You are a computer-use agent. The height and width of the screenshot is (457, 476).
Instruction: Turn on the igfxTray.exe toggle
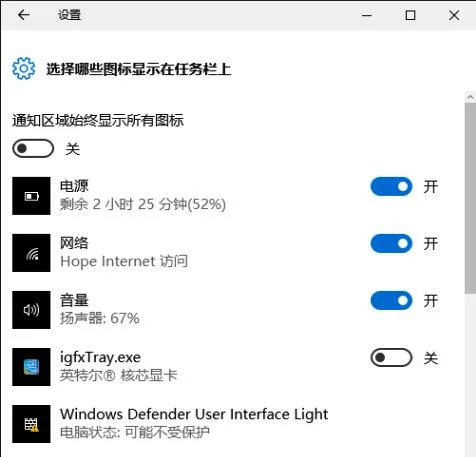point(391,358)
